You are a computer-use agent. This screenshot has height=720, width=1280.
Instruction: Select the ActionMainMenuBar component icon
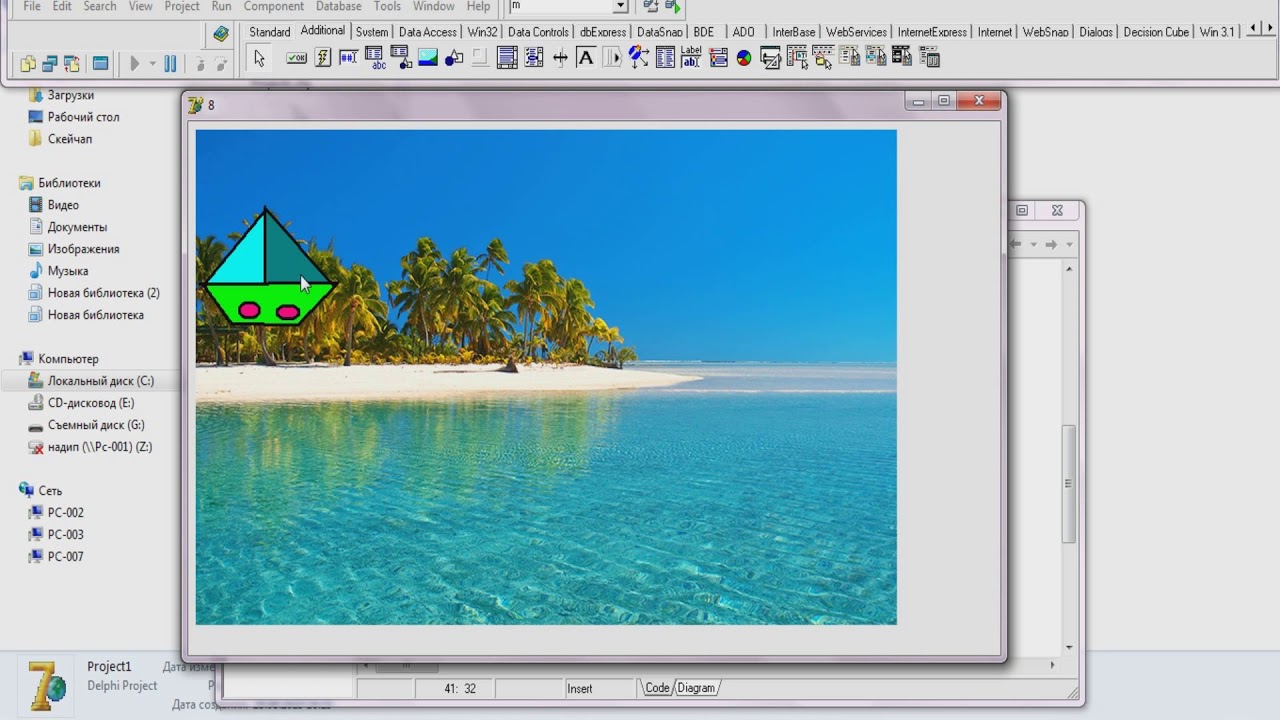pos(797,58)
